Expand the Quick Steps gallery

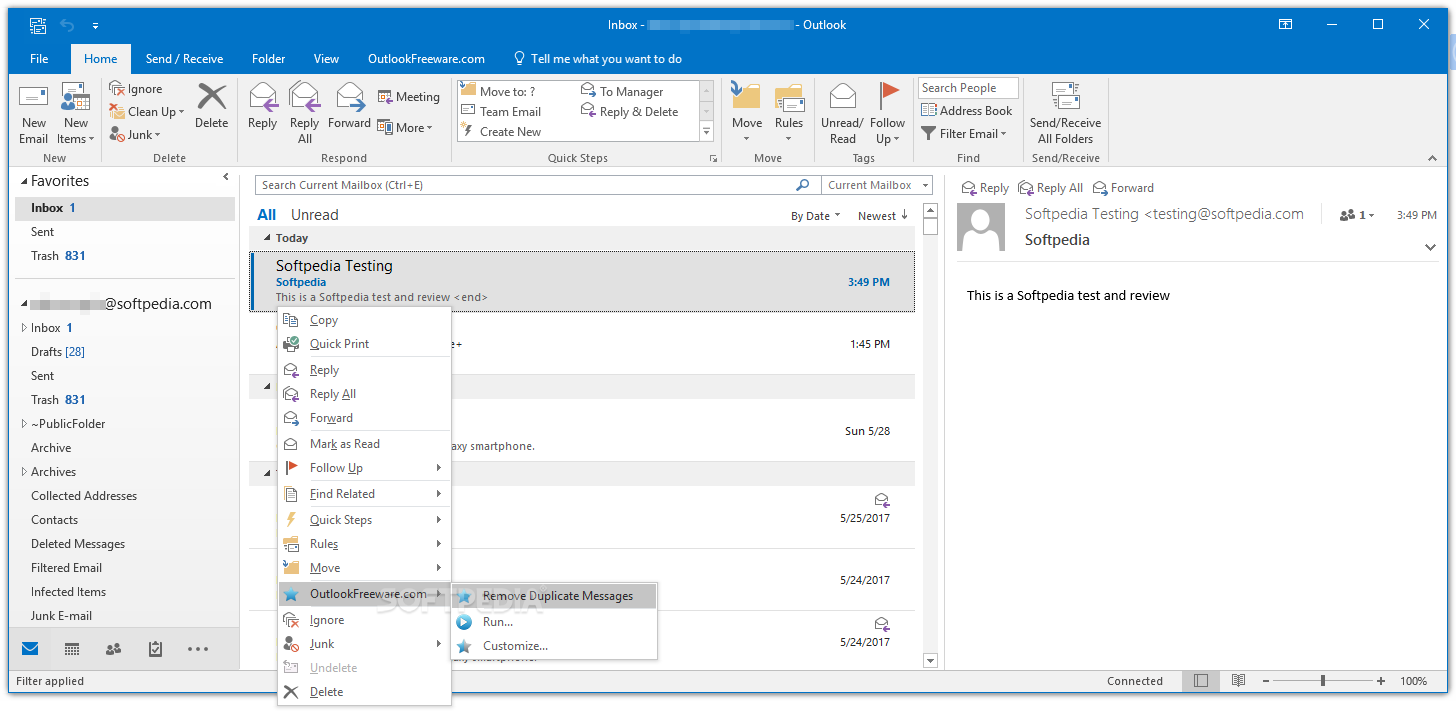coord(706,132)
